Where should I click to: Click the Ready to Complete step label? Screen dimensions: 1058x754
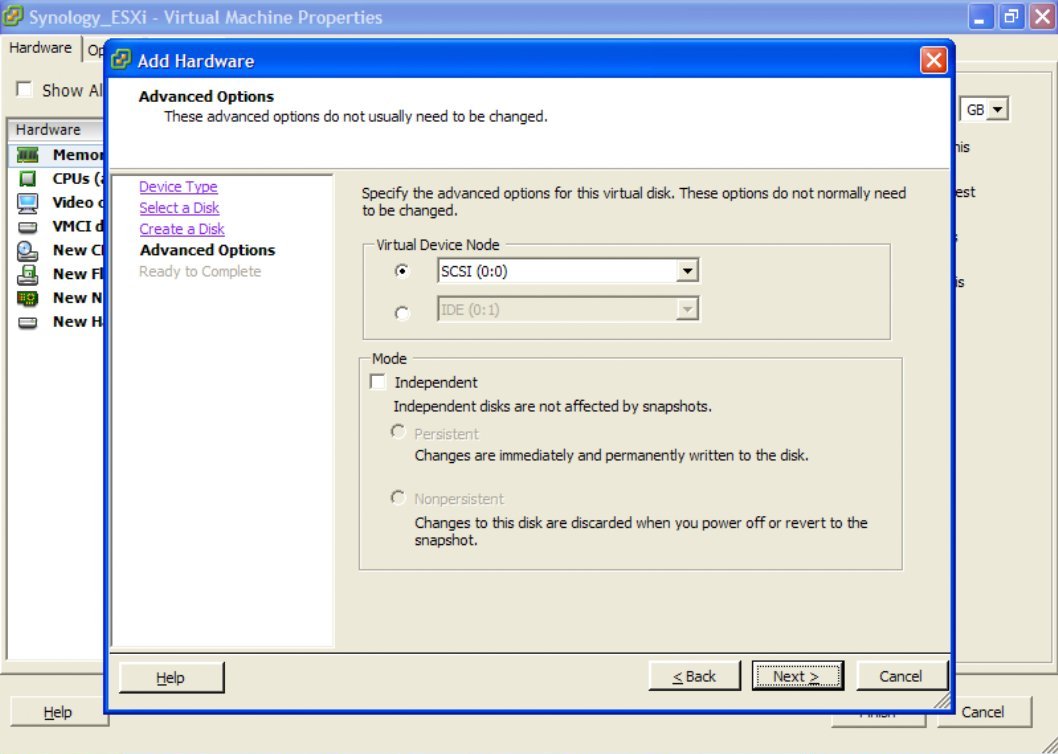200,271
